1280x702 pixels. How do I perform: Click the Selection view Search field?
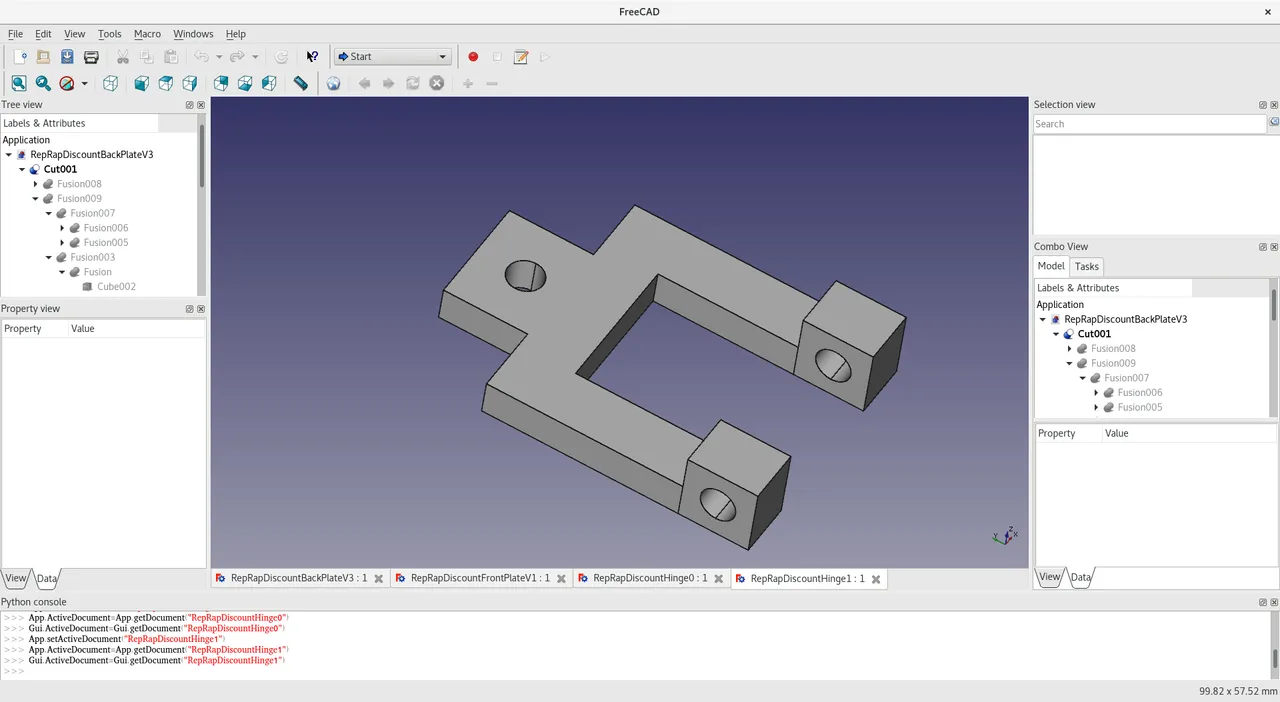click(x=1150, y=124)
